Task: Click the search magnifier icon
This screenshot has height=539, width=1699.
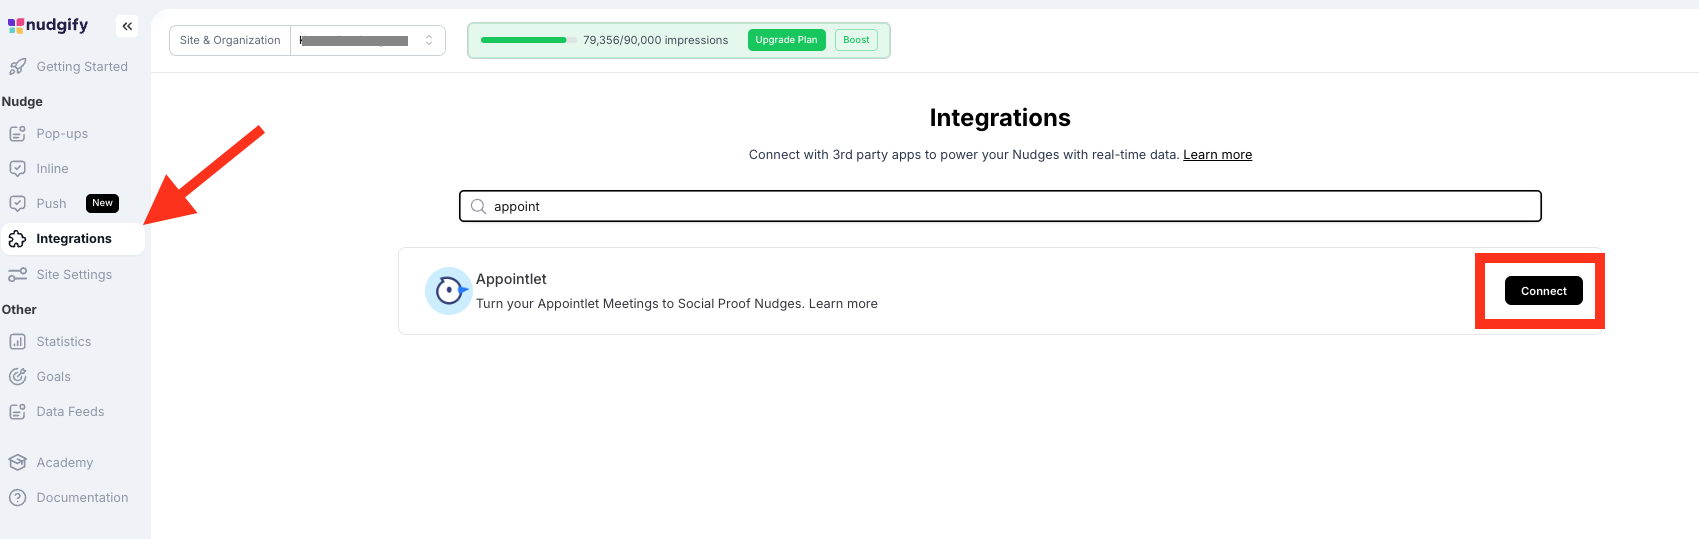Action: [478, 207]
